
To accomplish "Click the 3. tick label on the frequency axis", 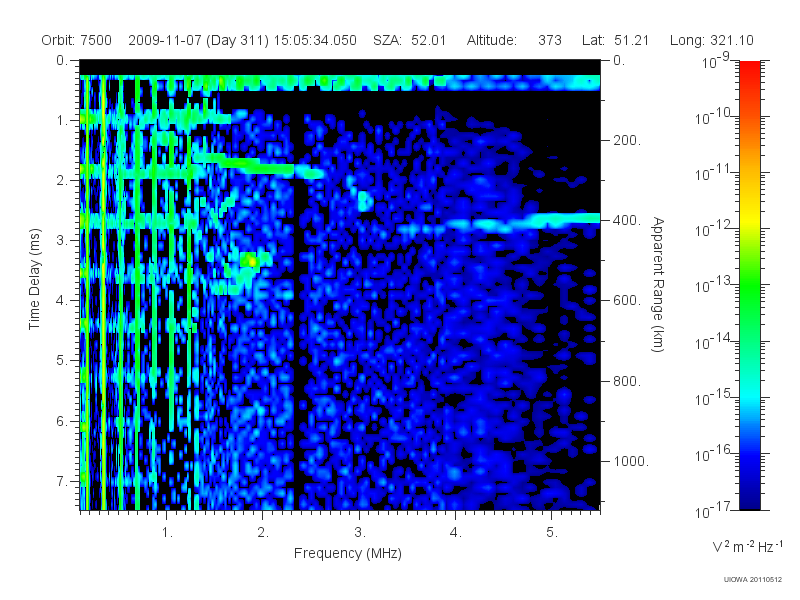I will point(360,532).
